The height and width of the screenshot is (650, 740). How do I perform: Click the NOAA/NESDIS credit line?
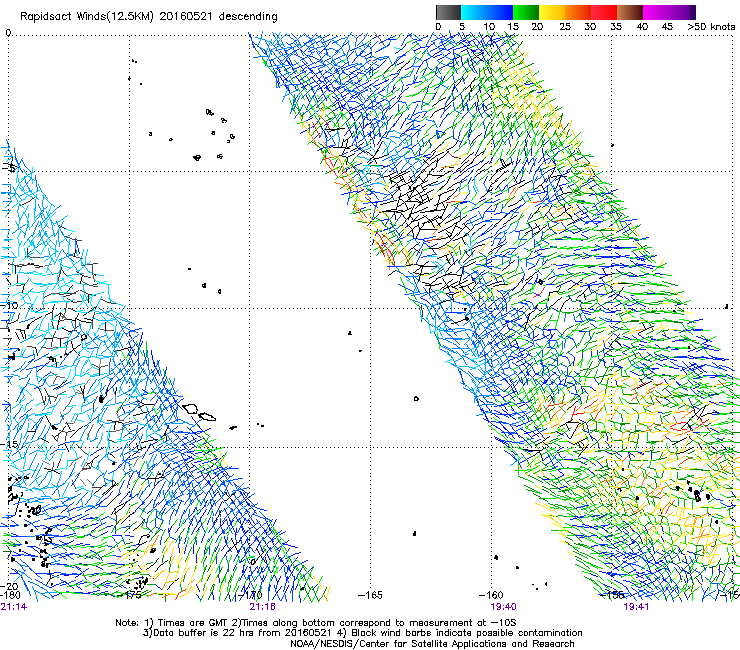pos(432,644)
